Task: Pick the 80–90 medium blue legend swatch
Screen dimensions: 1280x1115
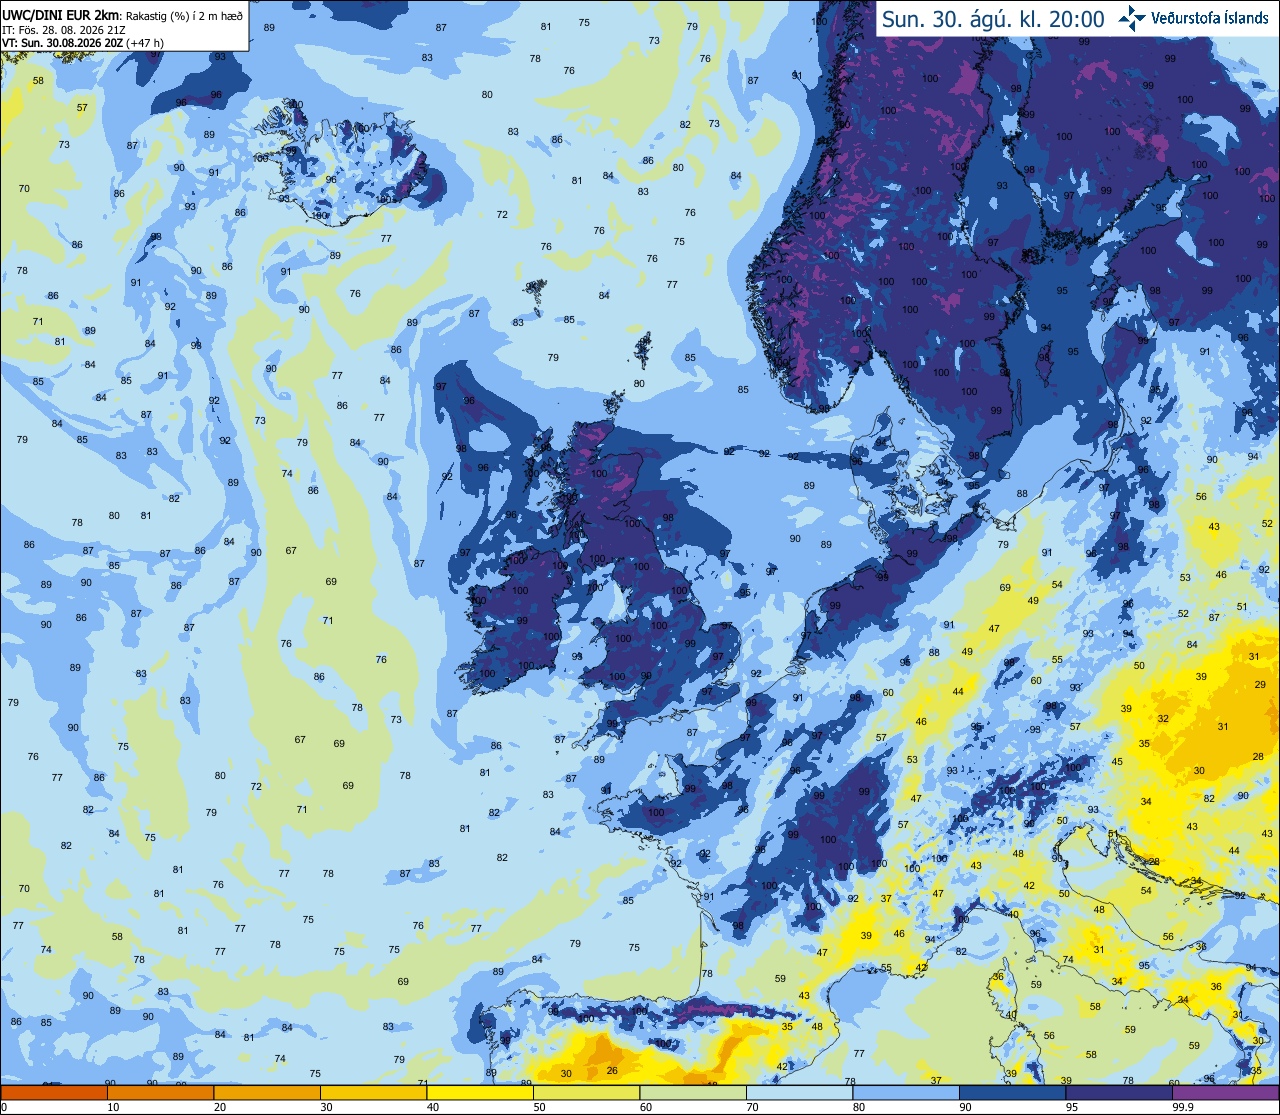Action: click(906, 1092)
